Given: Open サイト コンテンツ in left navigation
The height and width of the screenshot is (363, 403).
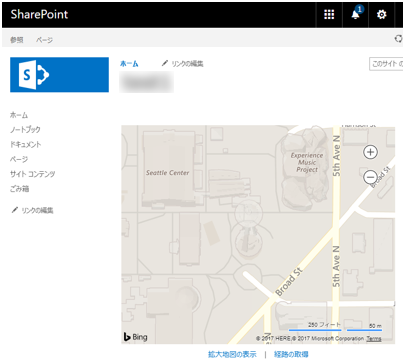Looking at the screenshot, I should point(33,174).
